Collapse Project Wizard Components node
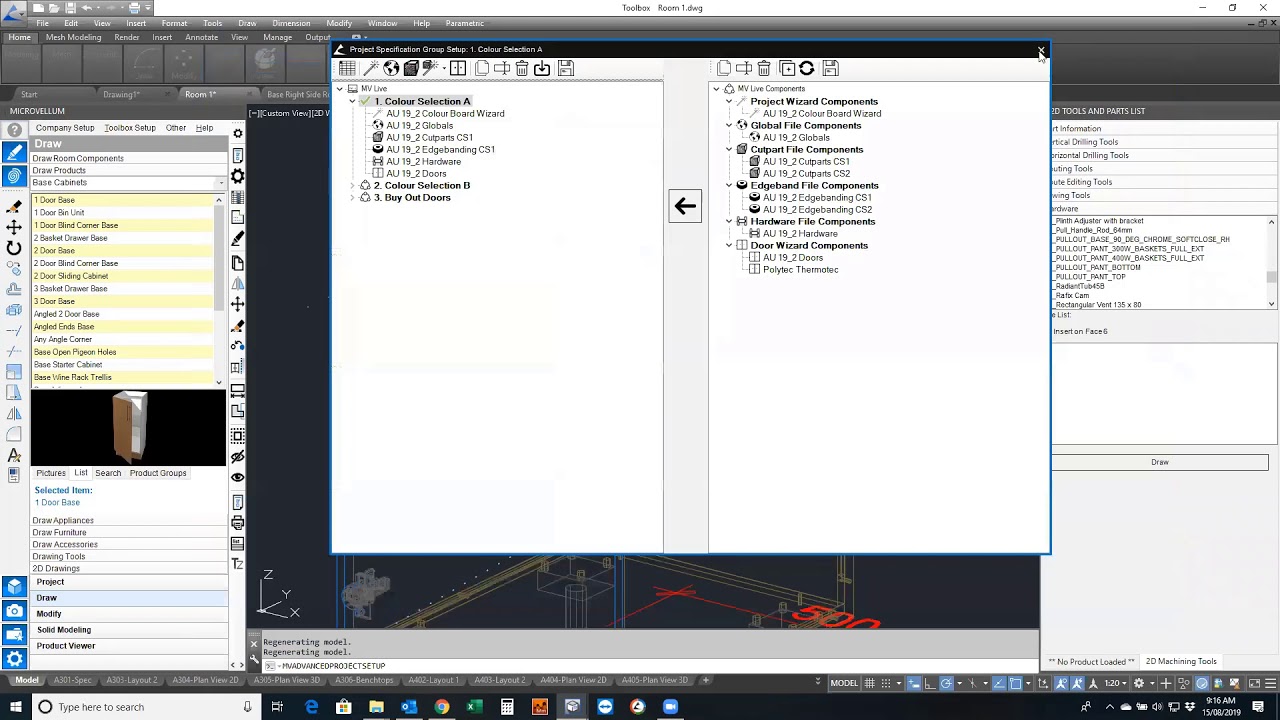The height and width of the screenshot is (720, 1280). coord(729,101)
